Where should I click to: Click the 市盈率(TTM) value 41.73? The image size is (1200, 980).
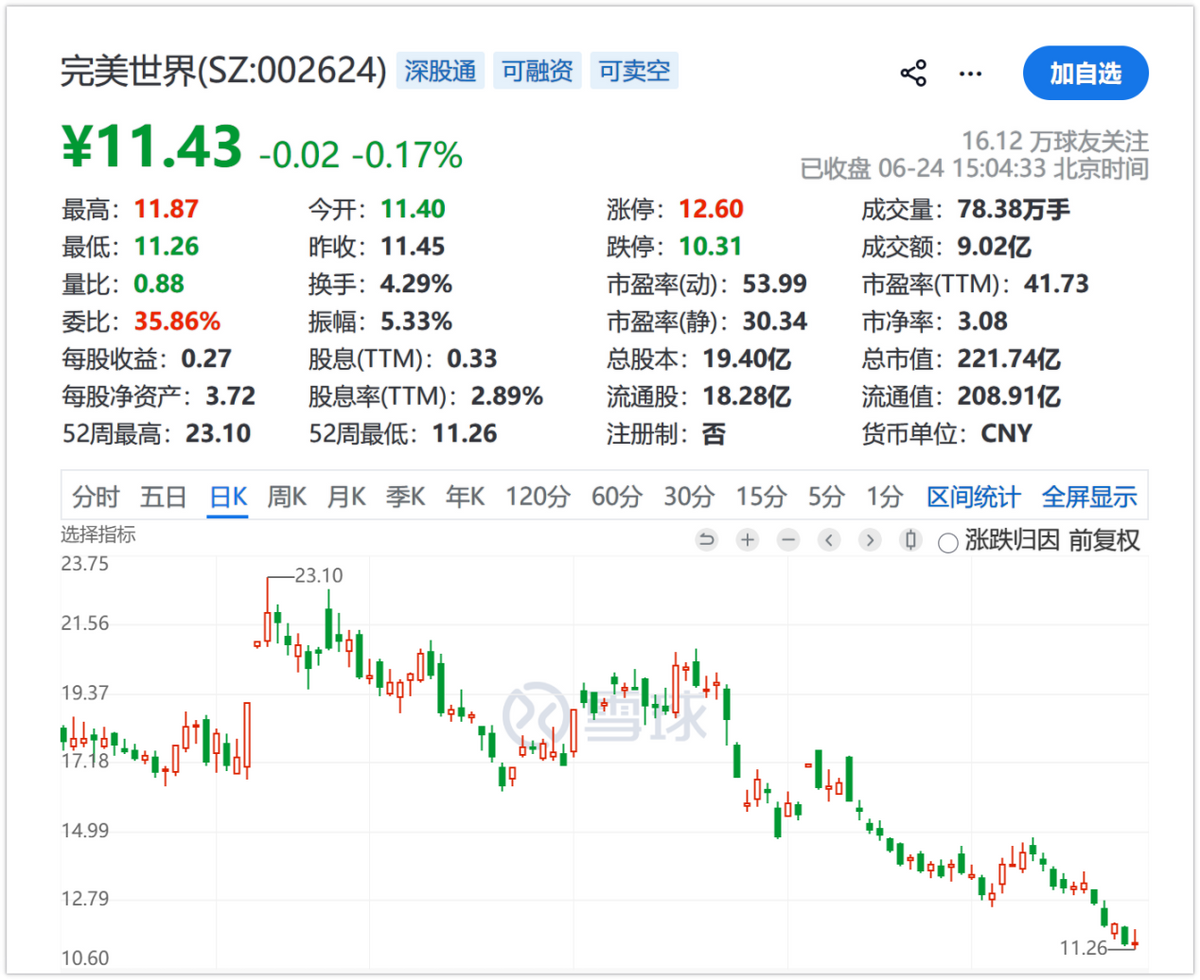pos(1056,284)
